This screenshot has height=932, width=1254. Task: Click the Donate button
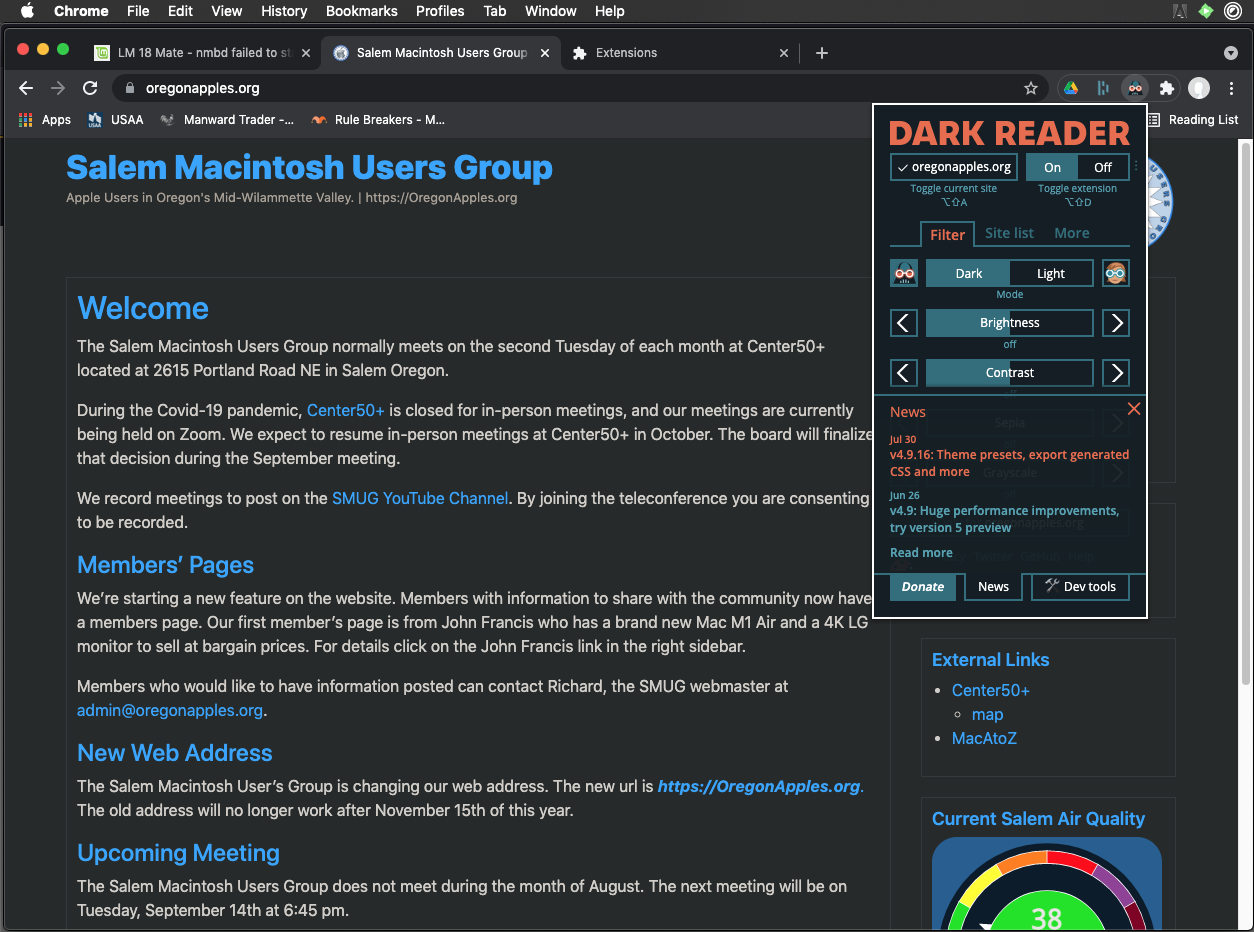click(x=923, y=587)
